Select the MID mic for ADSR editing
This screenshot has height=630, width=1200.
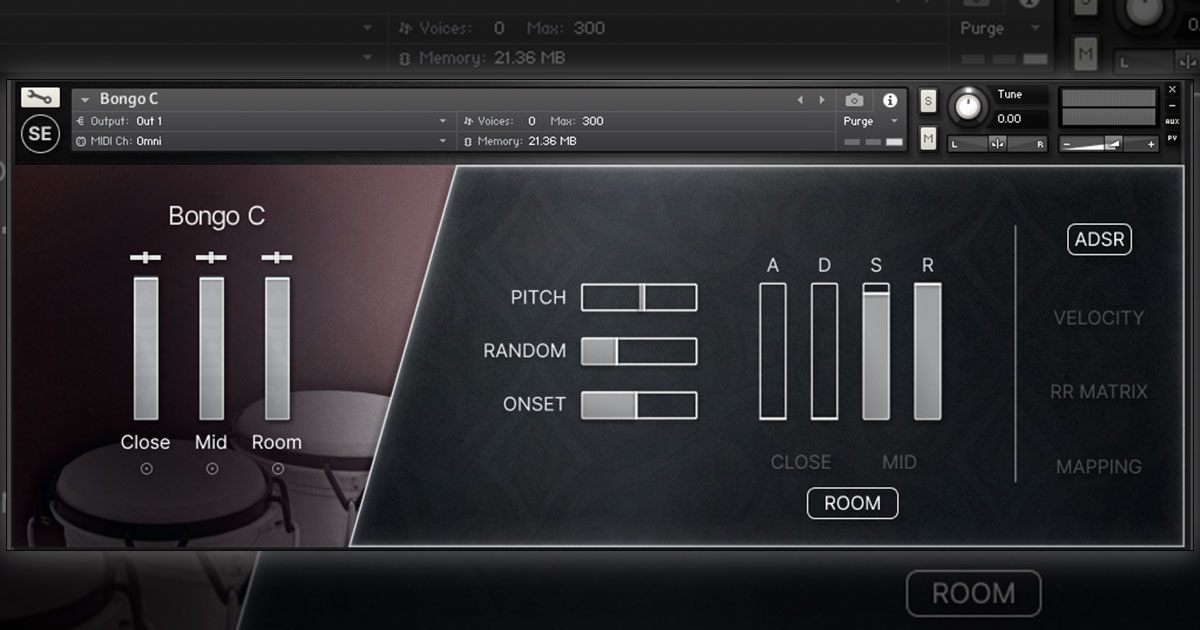coord(899,462)
